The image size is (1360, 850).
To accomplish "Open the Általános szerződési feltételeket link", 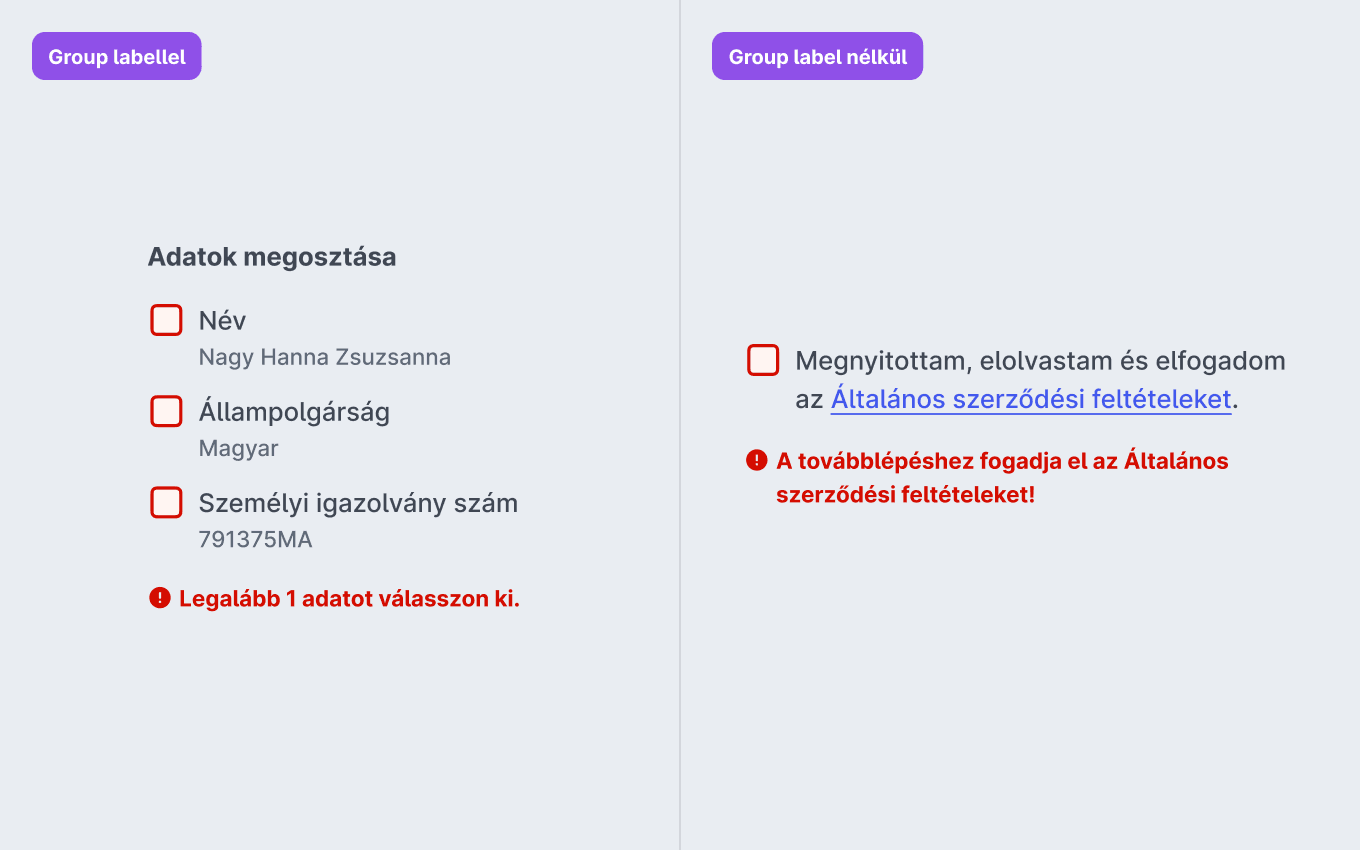I will coord(1031,399).
